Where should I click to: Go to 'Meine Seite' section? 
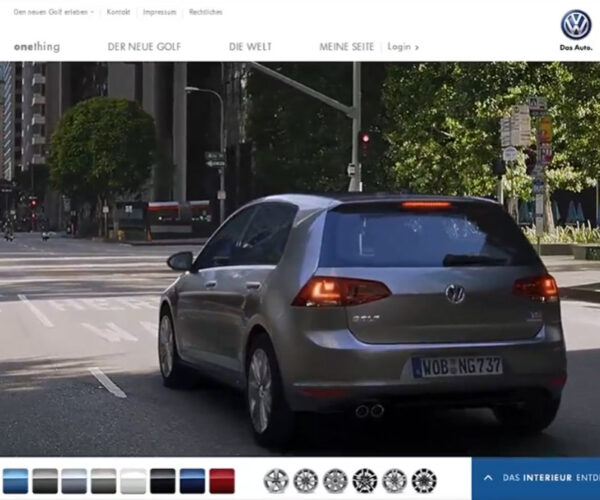(346, 47)
